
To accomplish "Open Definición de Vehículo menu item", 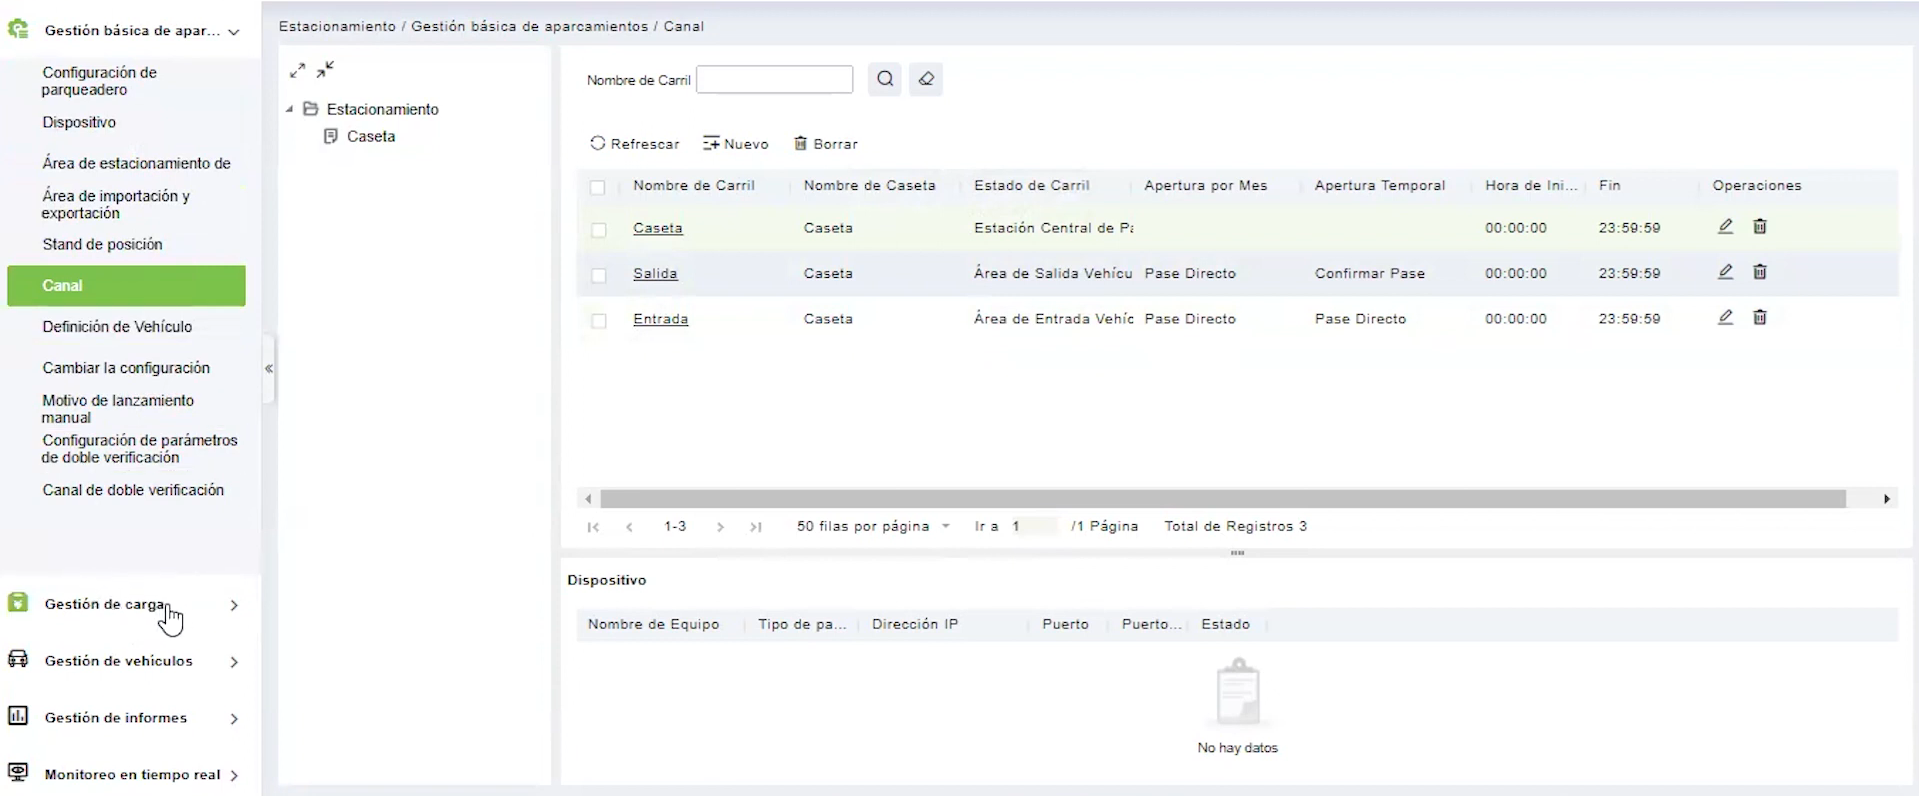I will [117, 327].
